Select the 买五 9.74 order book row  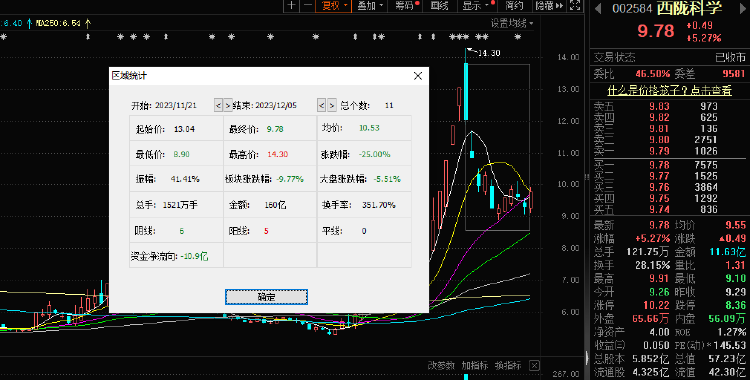[x=669, y=210]
